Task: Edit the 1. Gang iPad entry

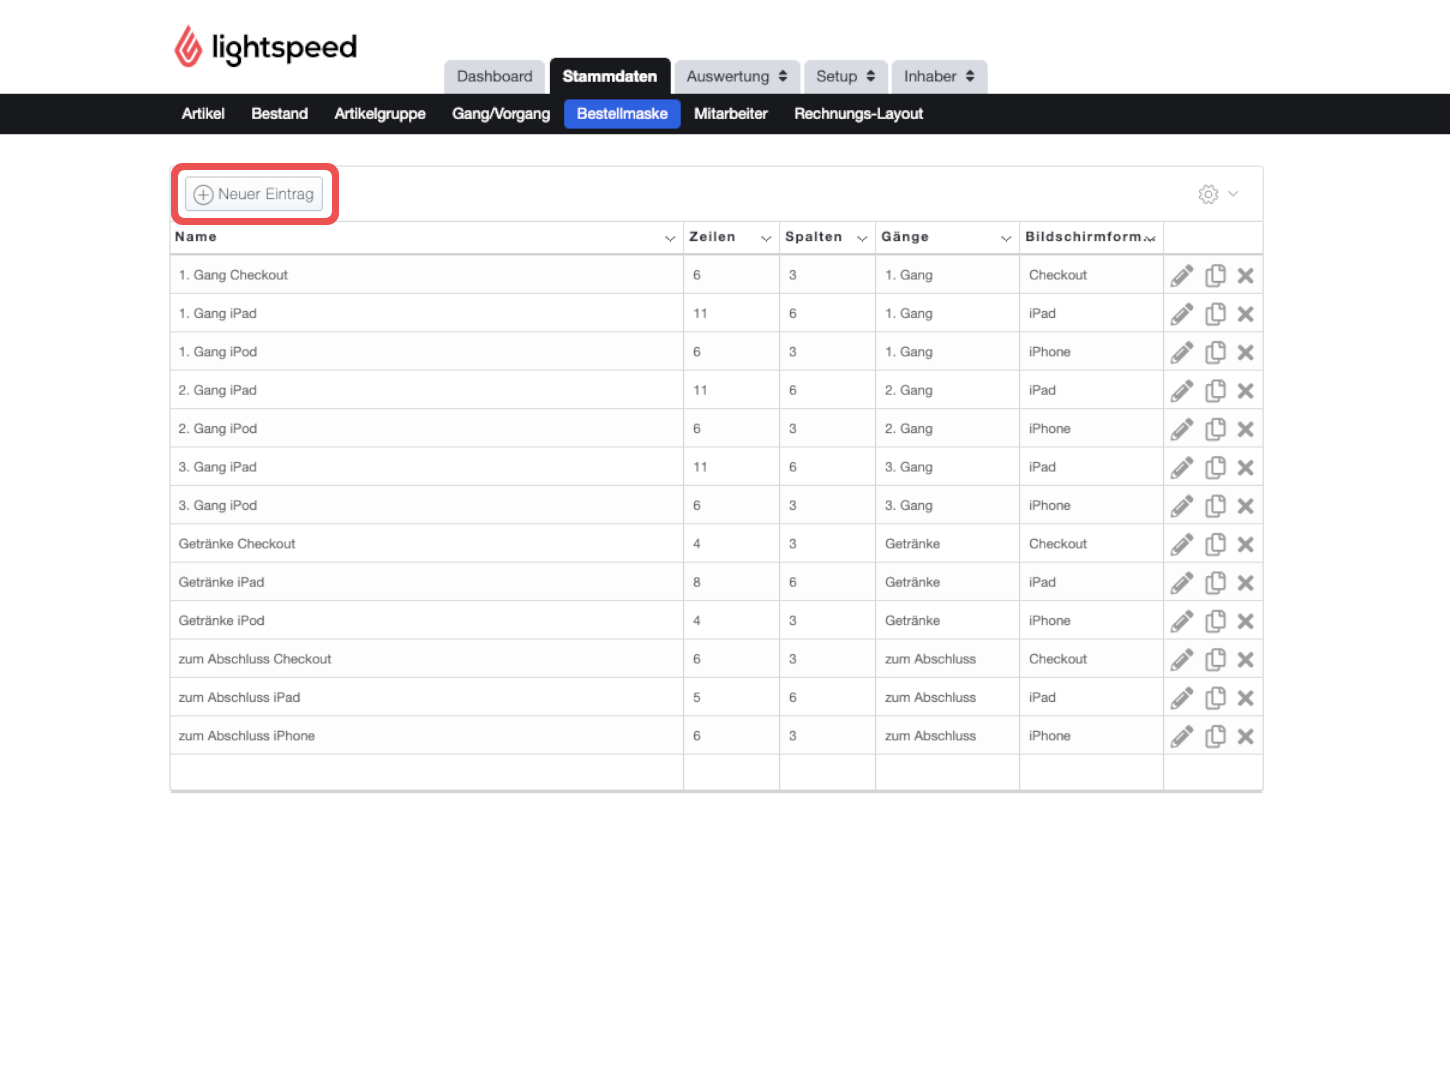Action: pos(1182,314)
